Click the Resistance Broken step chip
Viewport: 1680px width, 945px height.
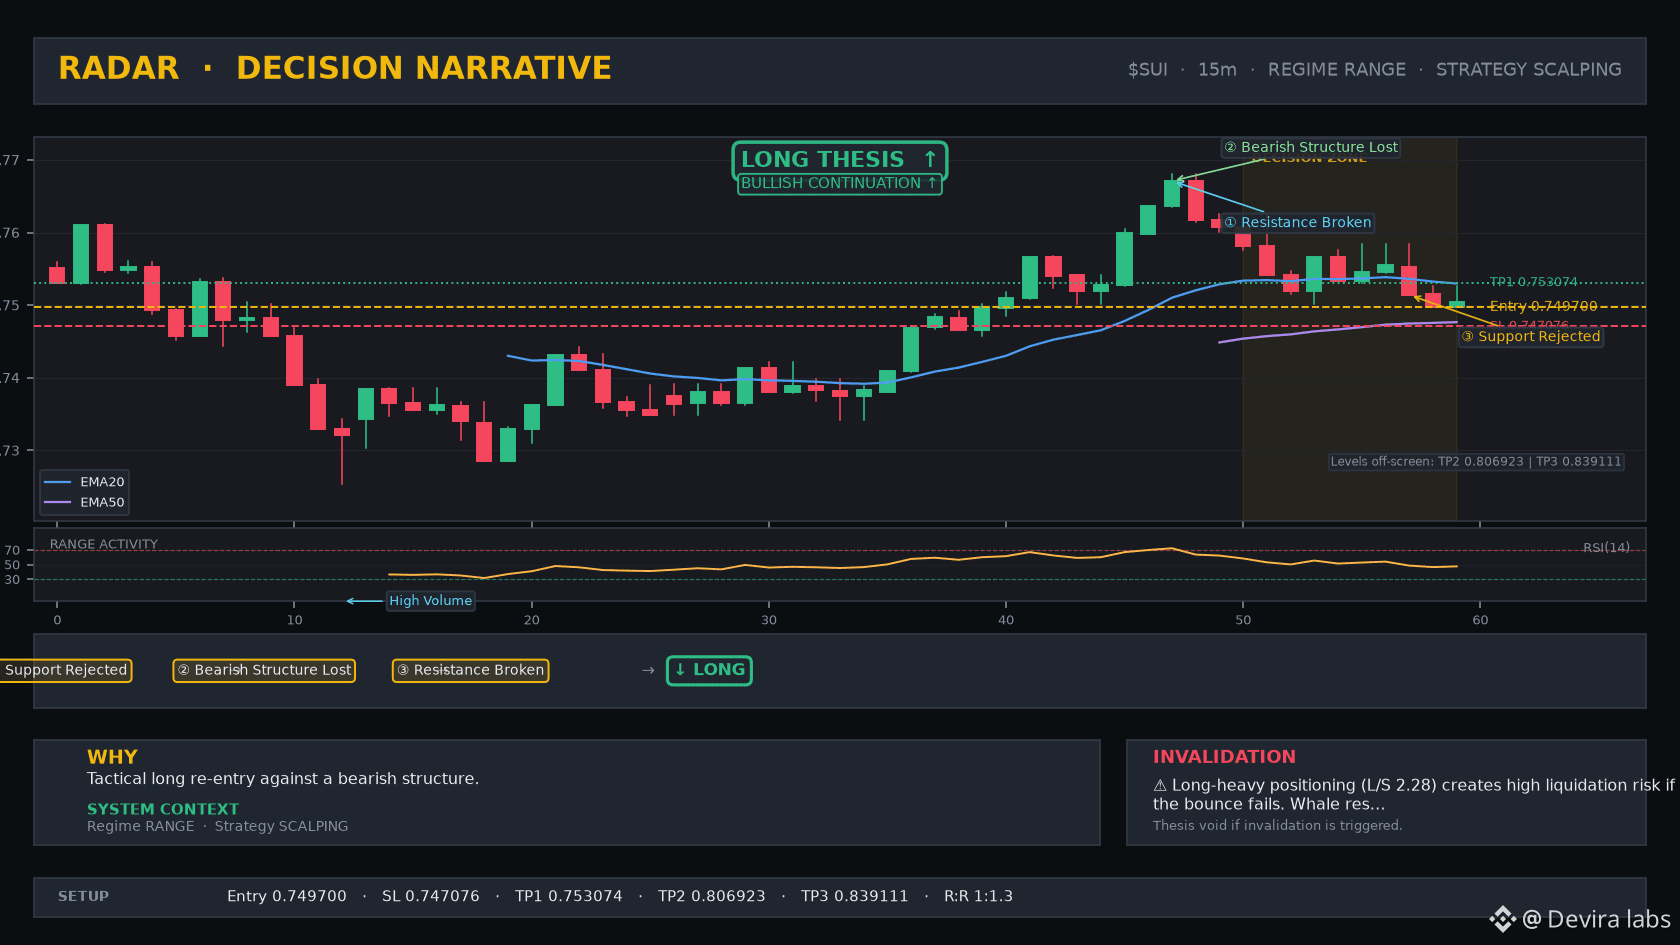(x=470, y=670)
